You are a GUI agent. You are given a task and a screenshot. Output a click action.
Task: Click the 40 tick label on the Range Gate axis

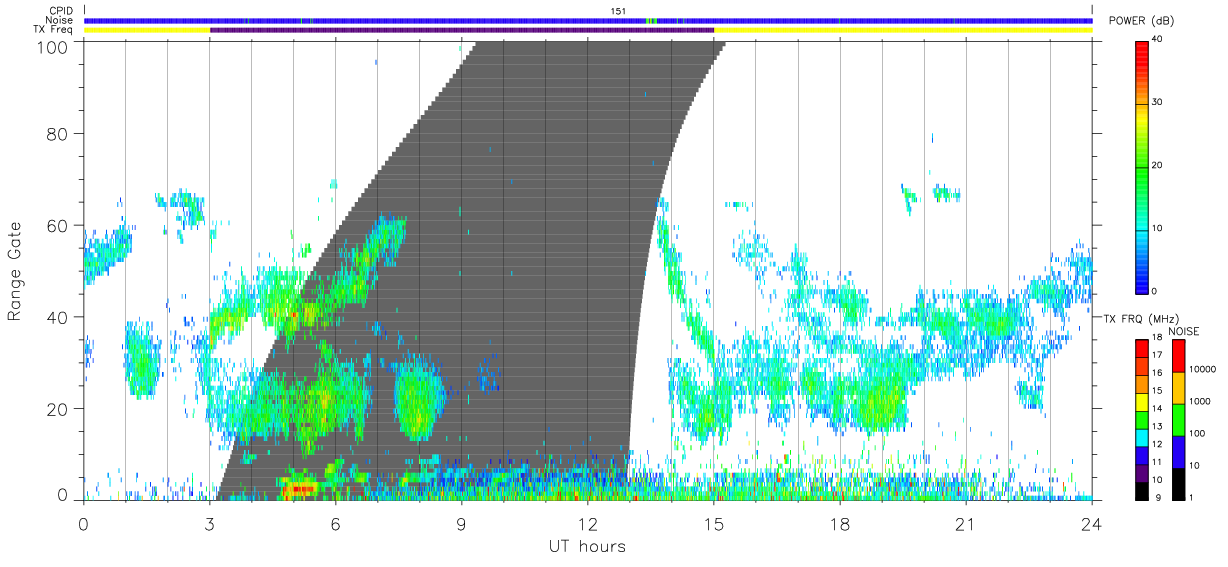coord(58,317)
